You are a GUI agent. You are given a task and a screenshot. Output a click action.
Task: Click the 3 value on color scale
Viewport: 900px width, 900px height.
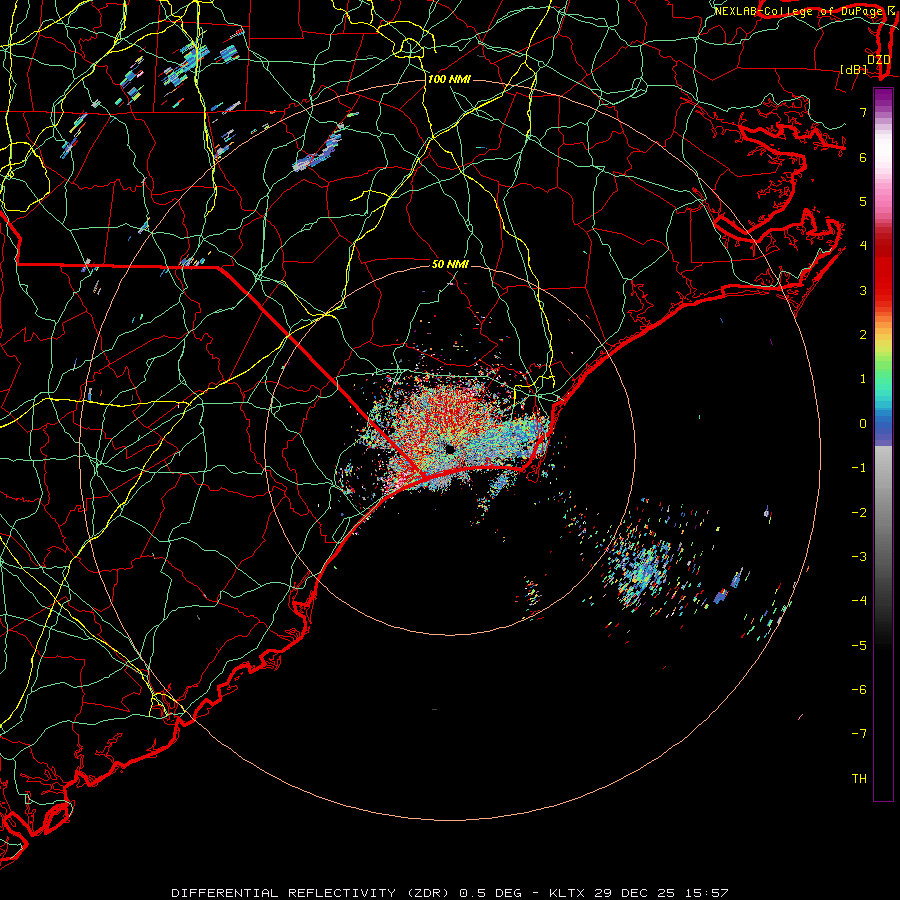863,290
